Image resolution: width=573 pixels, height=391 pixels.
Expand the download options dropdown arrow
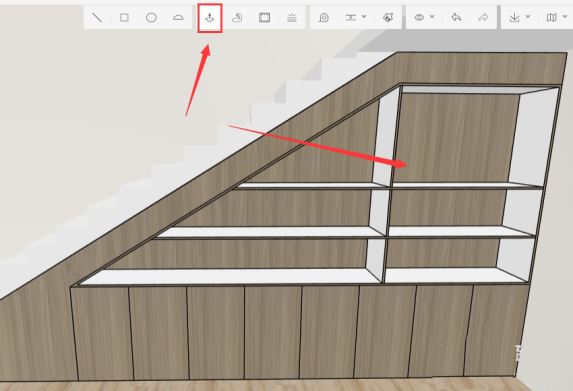pos(528,16)
